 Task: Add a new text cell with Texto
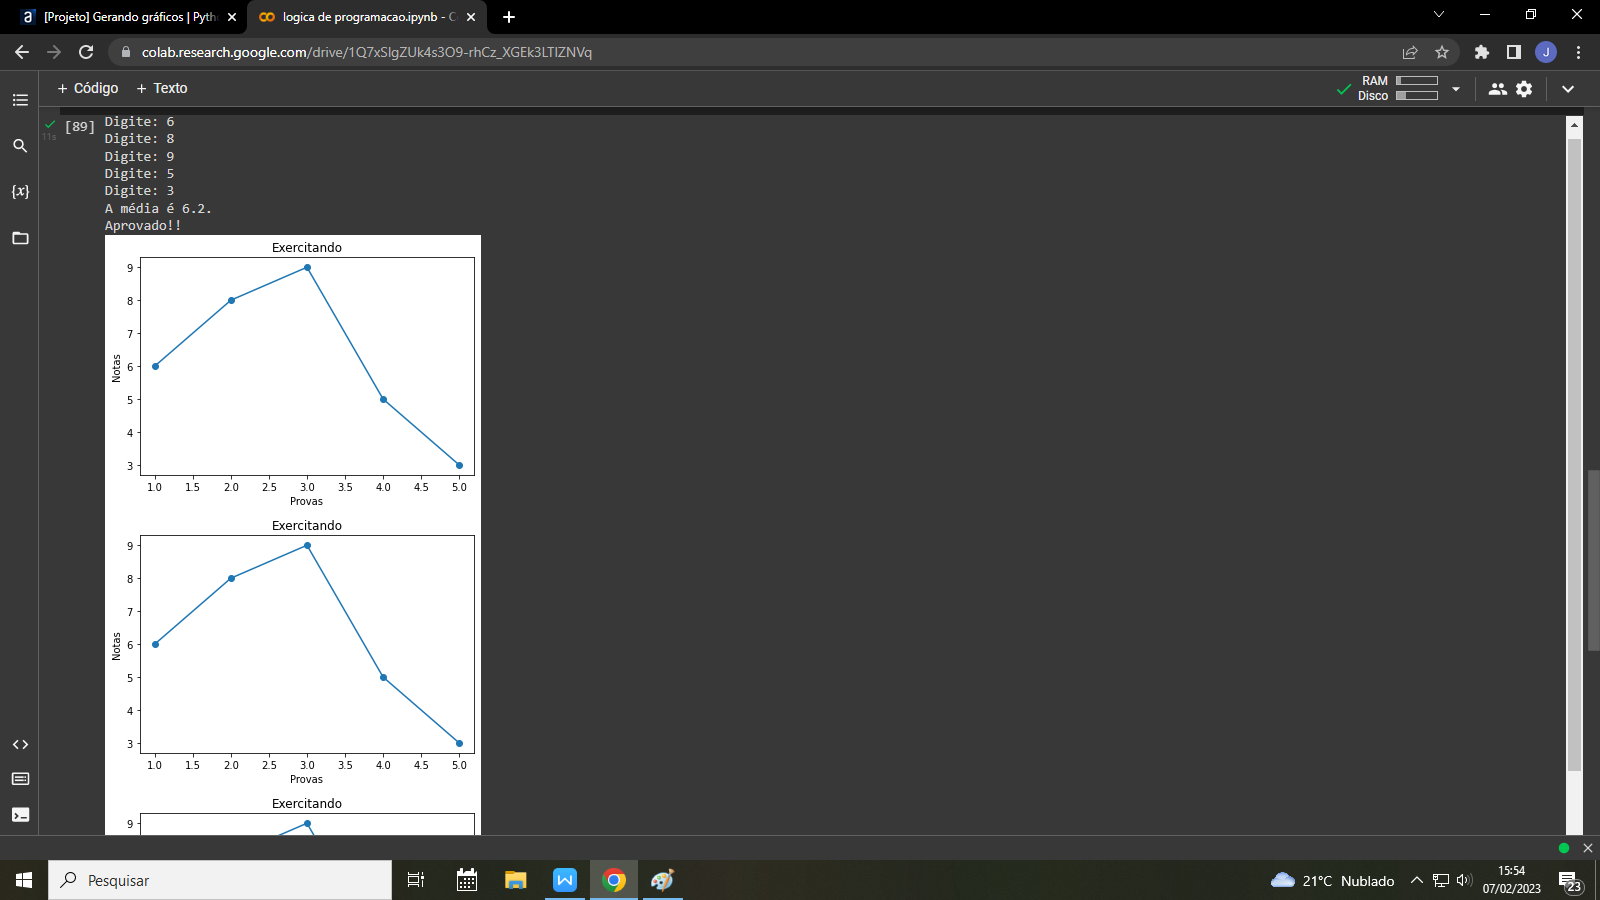click(162, 88)
